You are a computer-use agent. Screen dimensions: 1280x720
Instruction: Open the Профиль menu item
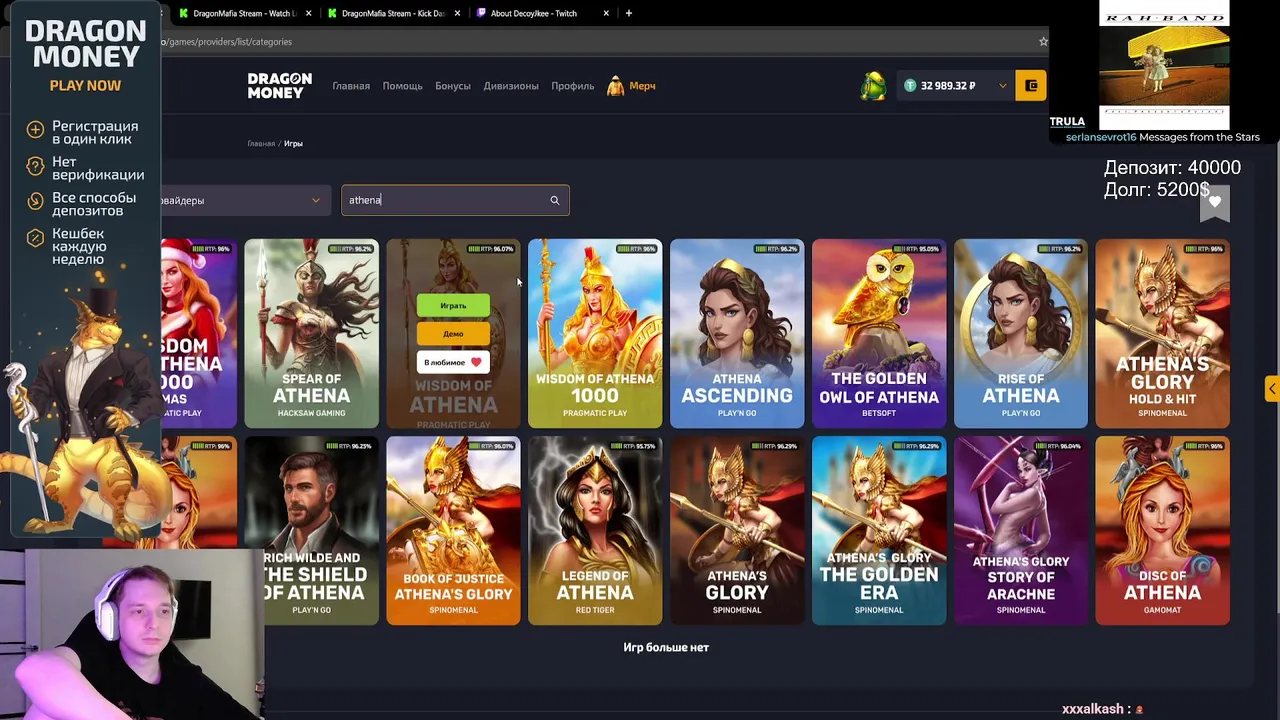[x=573, y=86]
